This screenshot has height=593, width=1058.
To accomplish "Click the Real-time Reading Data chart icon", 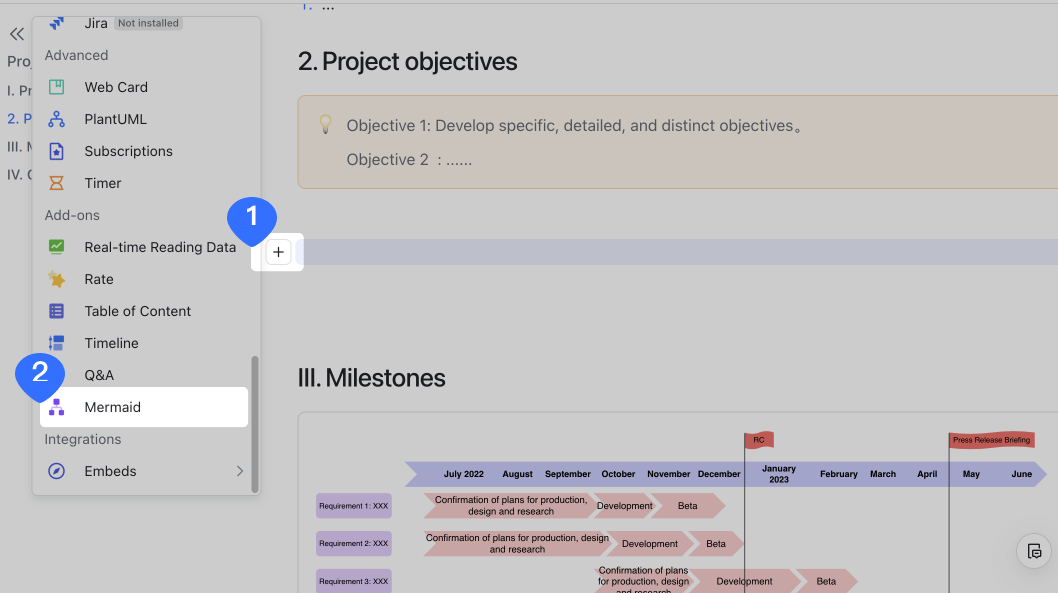I will click(x=57, y=247).
